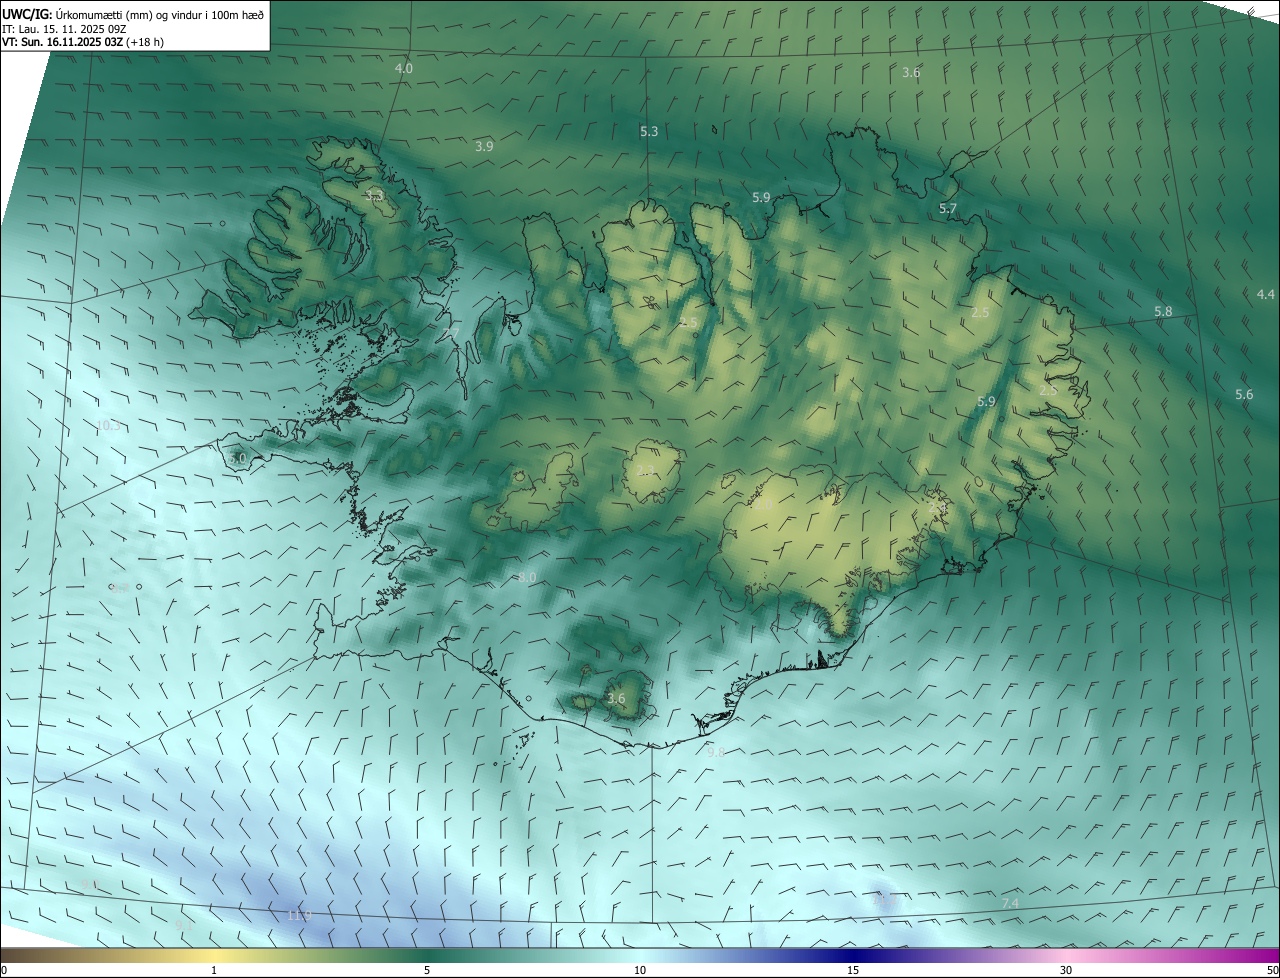Viewport: 1280px width, 978px height.
Task: Click the '50' label on the color scale
Action: tap(1272, 970)
